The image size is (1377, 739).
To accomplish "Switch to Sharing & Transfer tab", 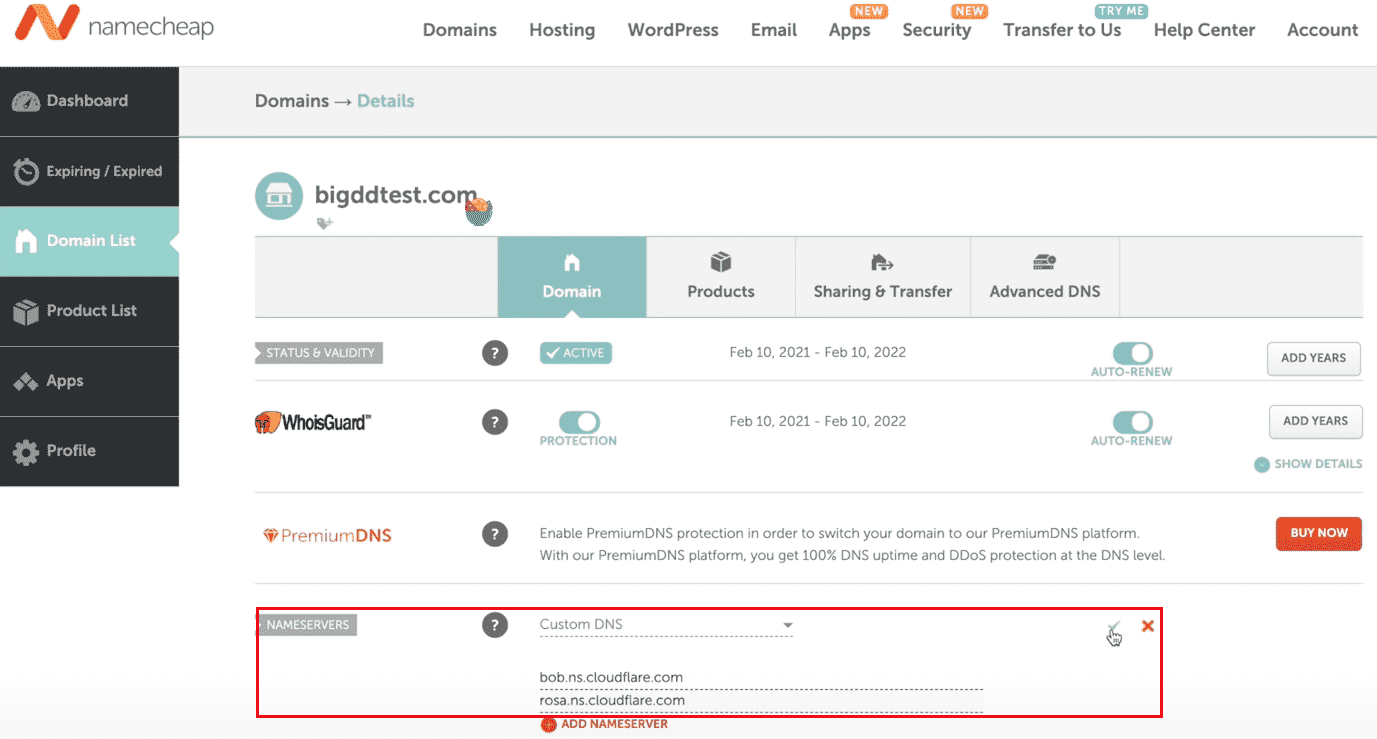I will 883,277.
